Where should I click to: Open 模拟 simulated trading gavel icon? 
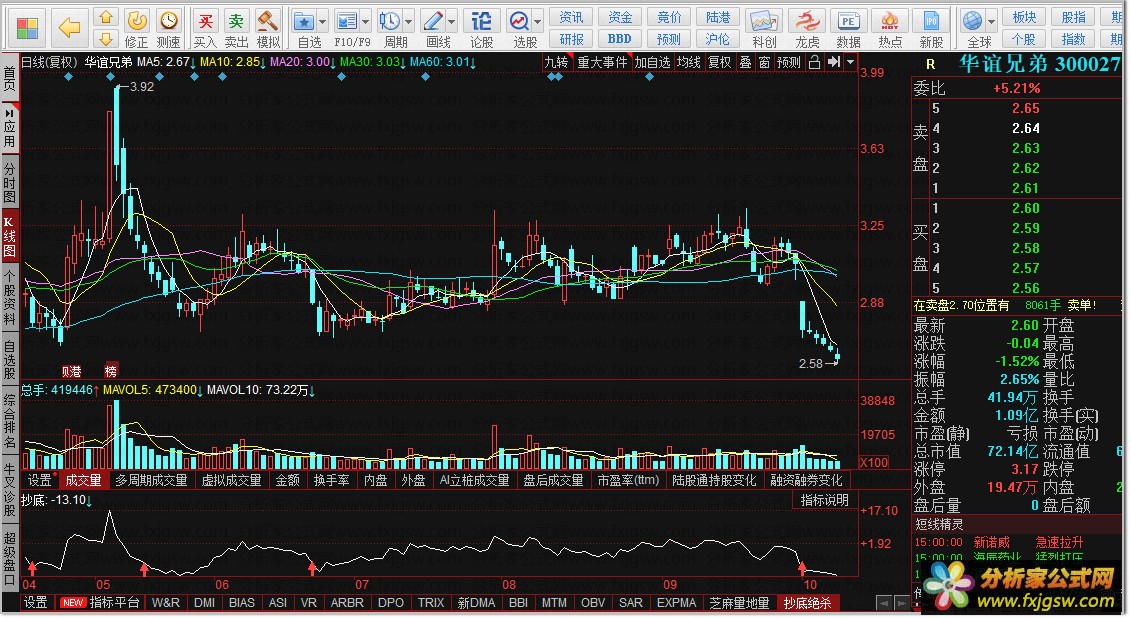click(x=268, y=21)
